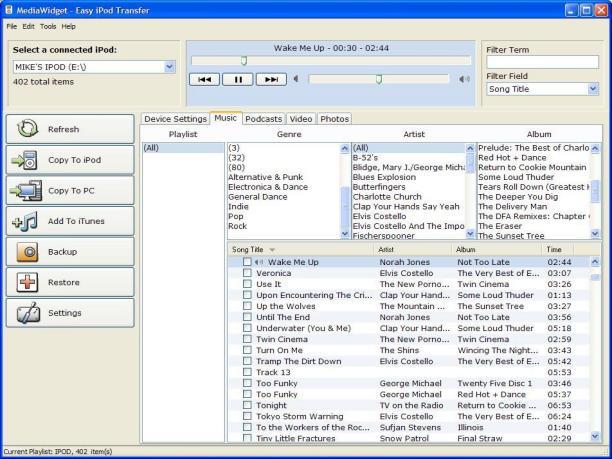Select artist Clap Your Hands Say Yeah
This screenshot has width=612, height=459.
click(406, 206)
